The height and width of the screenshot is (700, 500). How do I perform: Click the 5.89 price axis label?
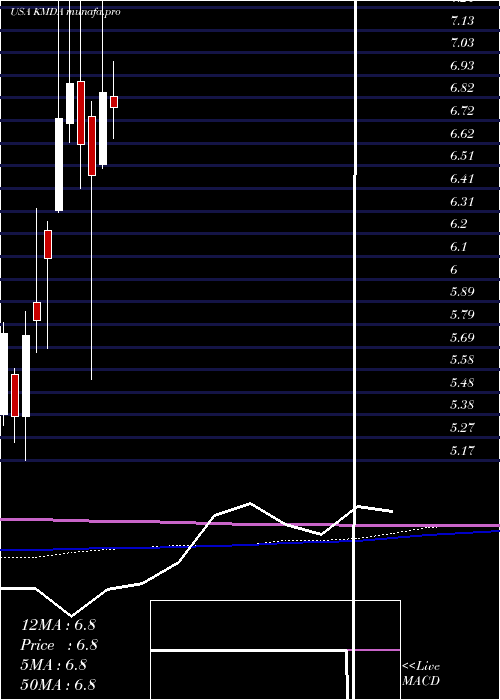click(462, 292)
